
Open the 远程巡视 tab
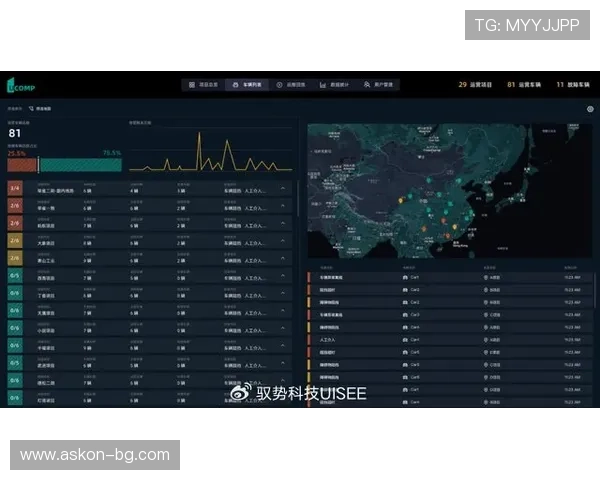tap(291, 85)
